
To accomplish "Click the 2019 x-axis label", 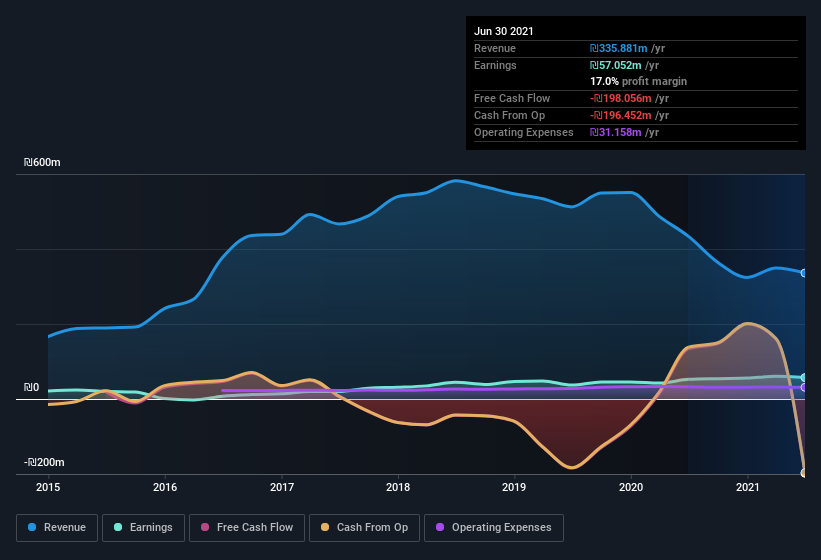I will [514, 487].
